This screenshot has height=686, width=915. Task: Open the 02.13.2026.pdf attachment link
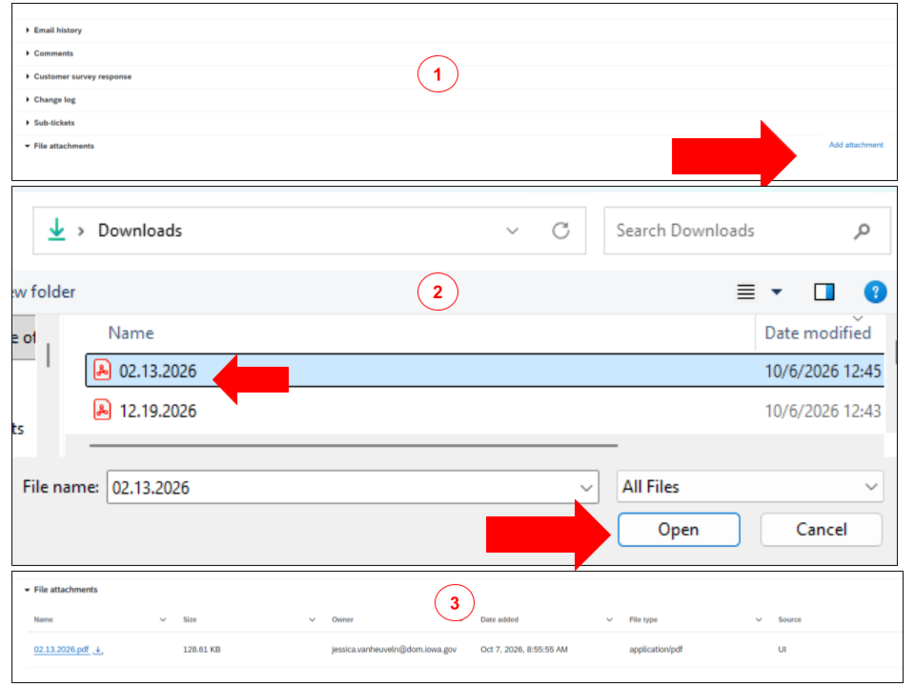(x=61, y=649)
